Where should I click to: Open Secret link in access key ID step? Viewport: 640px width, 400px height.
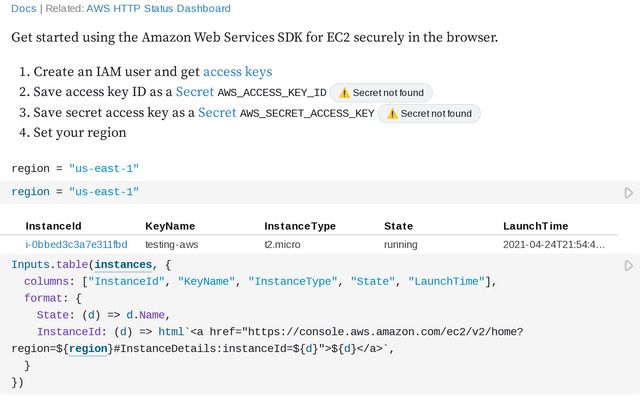click(194, 92)
